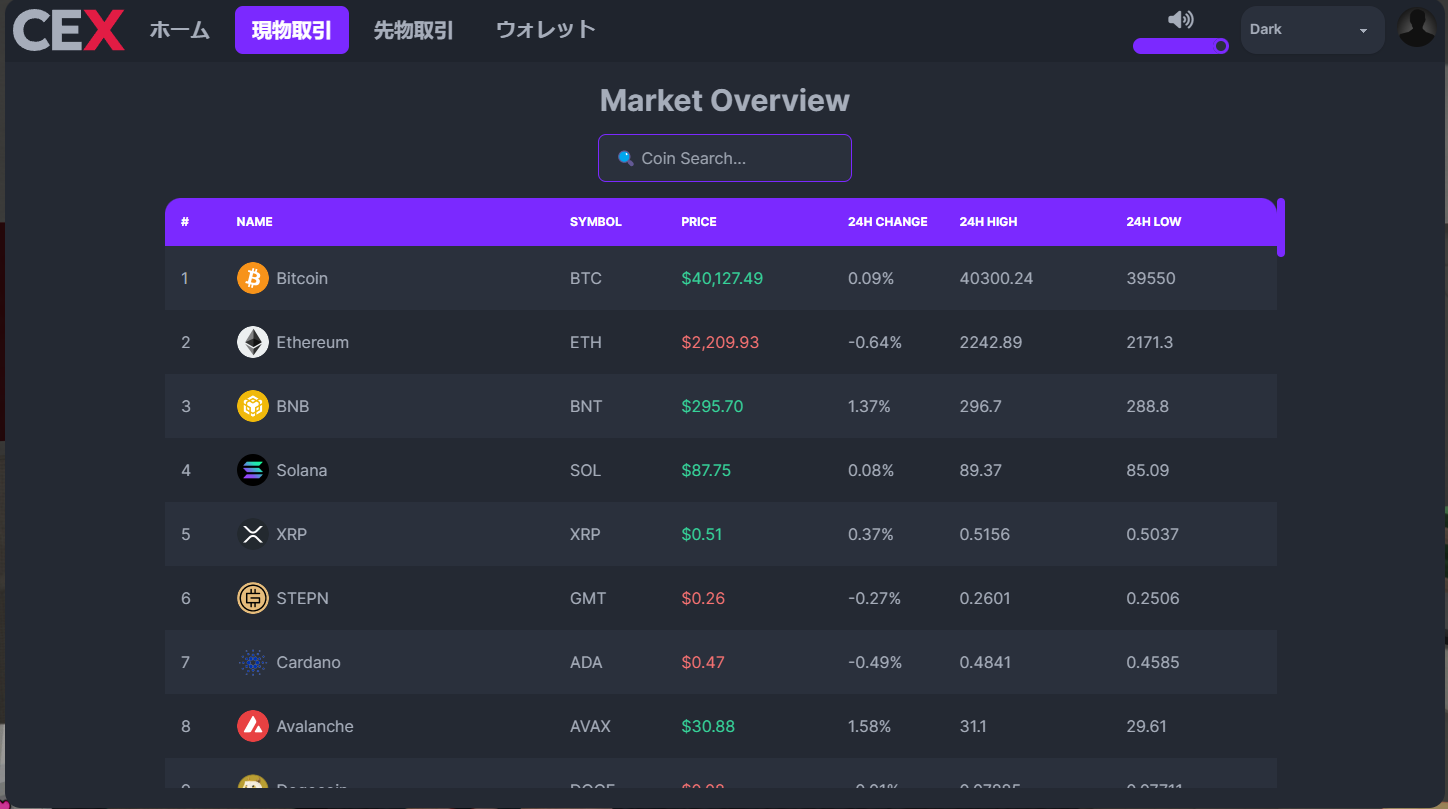The image size is (1448, 809).
Task: Click the GMT symbol cell
Action: tap(588, 598)
